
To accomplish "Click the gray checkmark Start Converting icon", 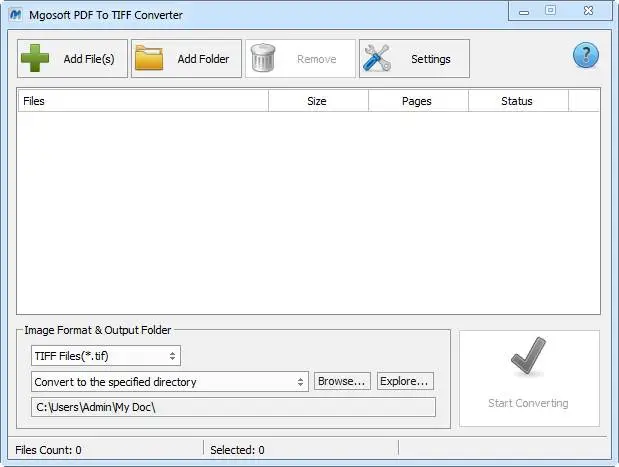I will [529, 356].
